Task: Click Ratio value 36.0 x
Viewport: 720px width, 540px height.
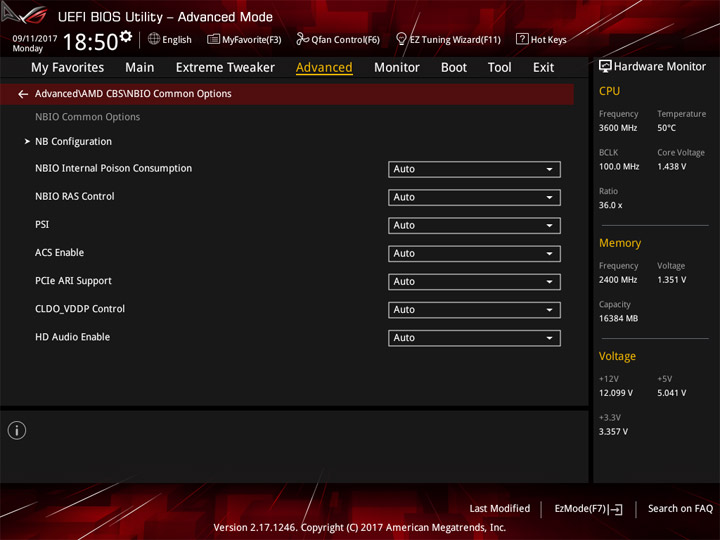Action: tap(611, 205)
